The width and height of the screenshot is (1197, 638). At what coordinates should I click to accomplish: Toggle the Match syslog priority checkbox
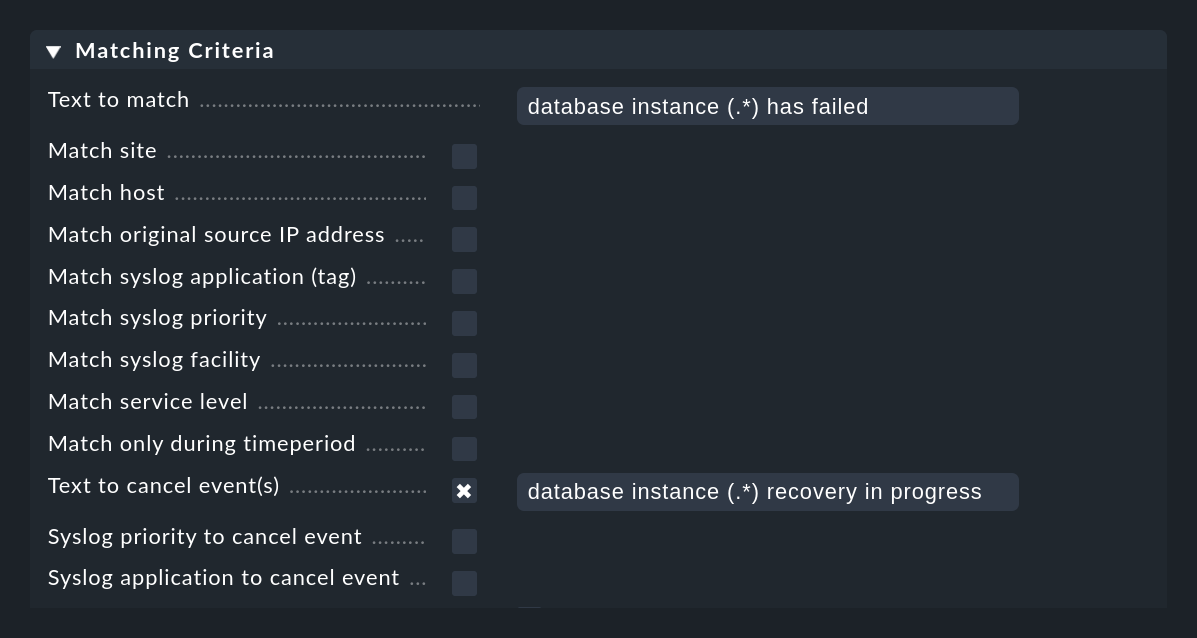[x=464, y=324]
